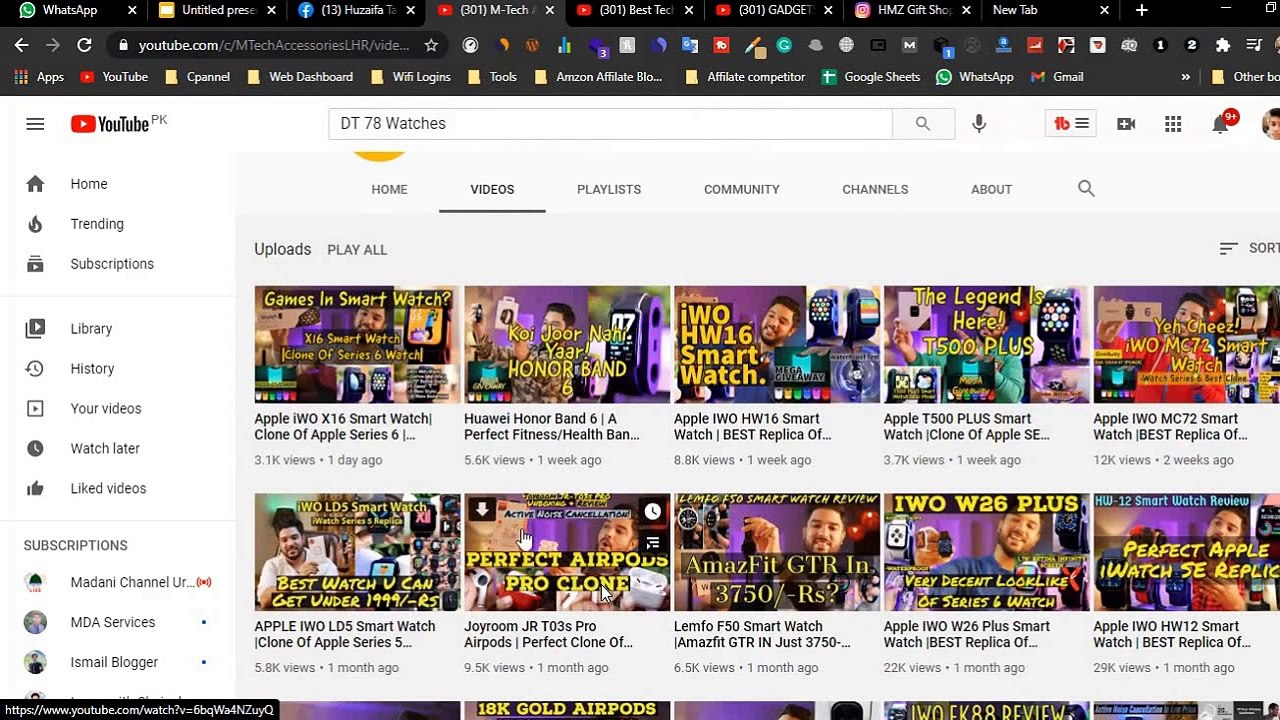The height and width of the screenshot is (720, 1280).
Task: Open the Chrome extensions puzzle menu
Action: click(1222, 45)
